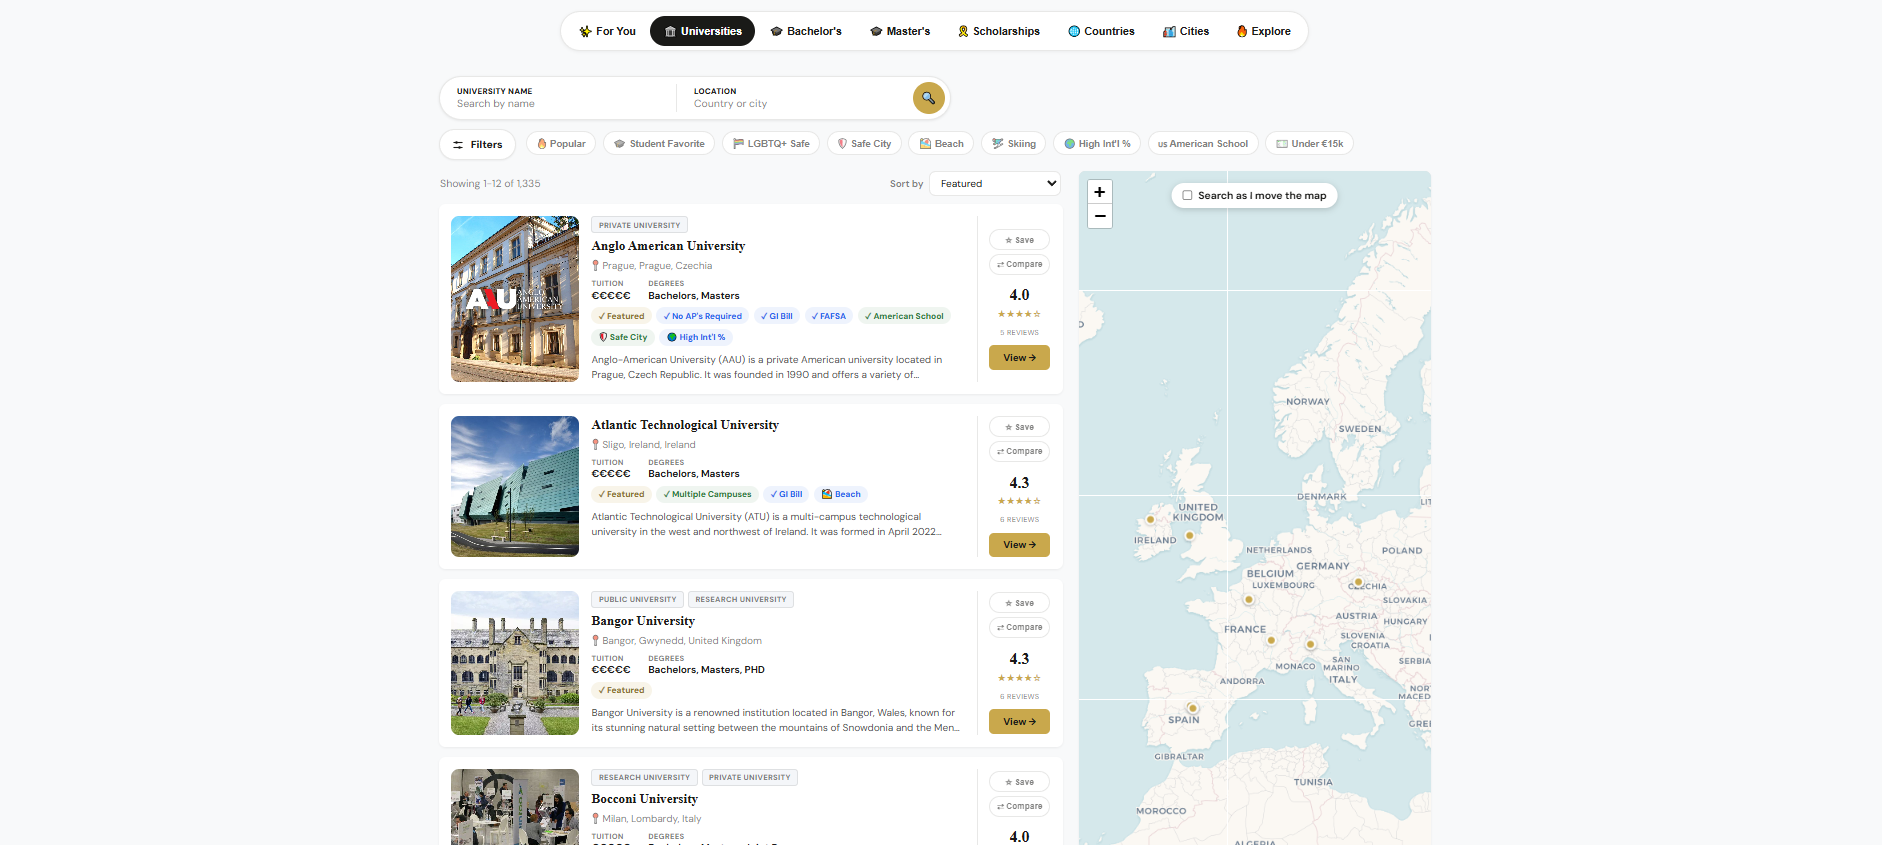Select the Skiing filter chip
The height and width of the screenshot is (845, 1882).
tap(1013, 144)
